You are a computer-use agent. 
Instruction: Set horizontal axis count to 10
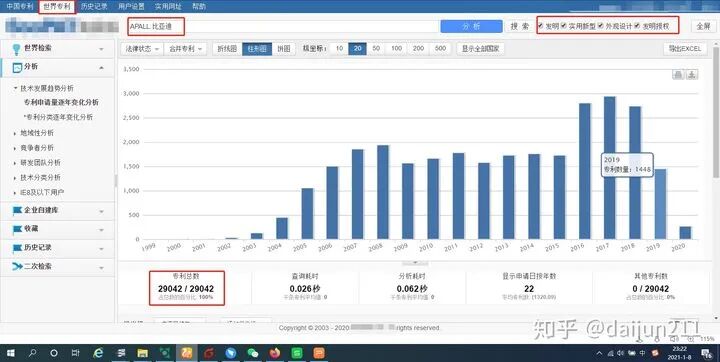[339, 49]
